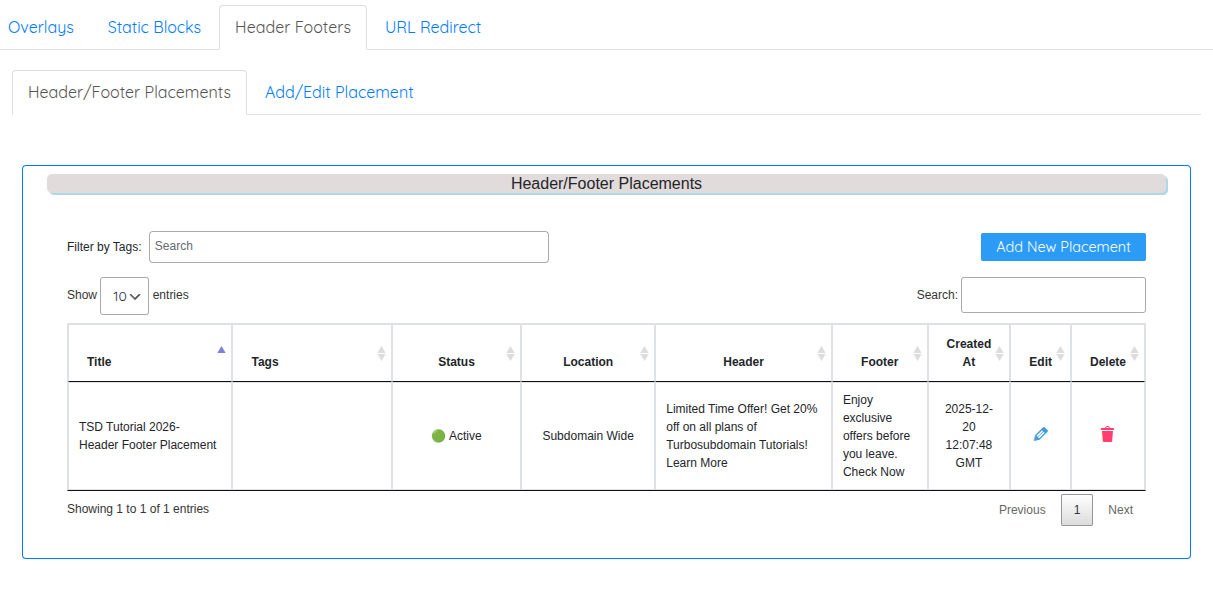Viewport: 1213px width, 593px height.
Task: Toggle the Title column sort direction
Action: coord(222,348)
